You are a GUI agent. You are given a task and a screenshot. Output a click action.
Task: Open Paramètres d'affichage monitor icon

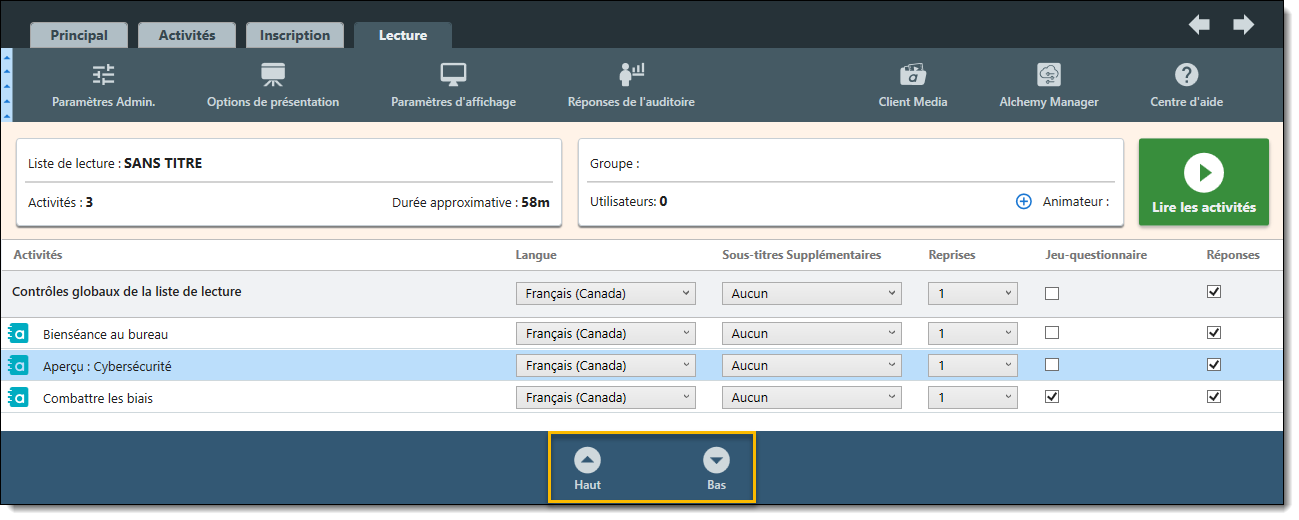pyautogui.click(x=453, y=75)
